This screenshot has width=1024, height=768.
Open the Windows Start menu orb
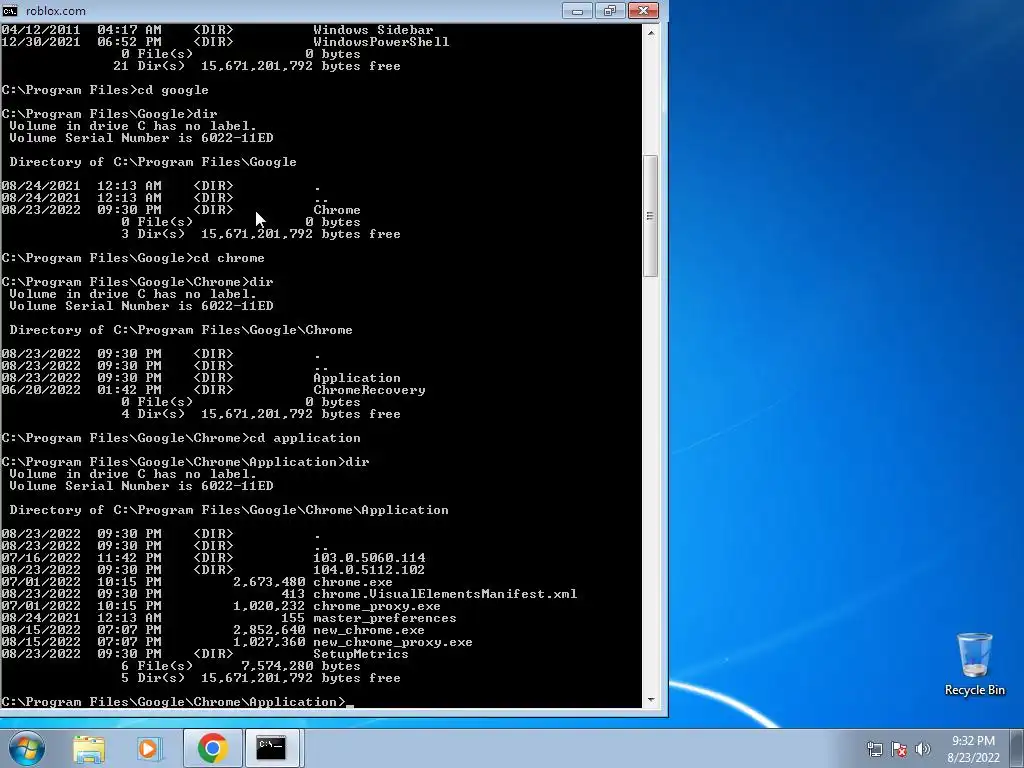click(x=26, y=748)
